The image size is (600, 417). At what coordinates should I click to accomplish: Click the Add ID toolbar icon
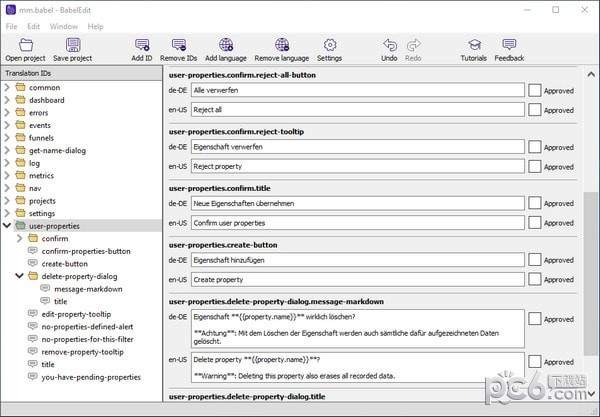coord(141,46)
